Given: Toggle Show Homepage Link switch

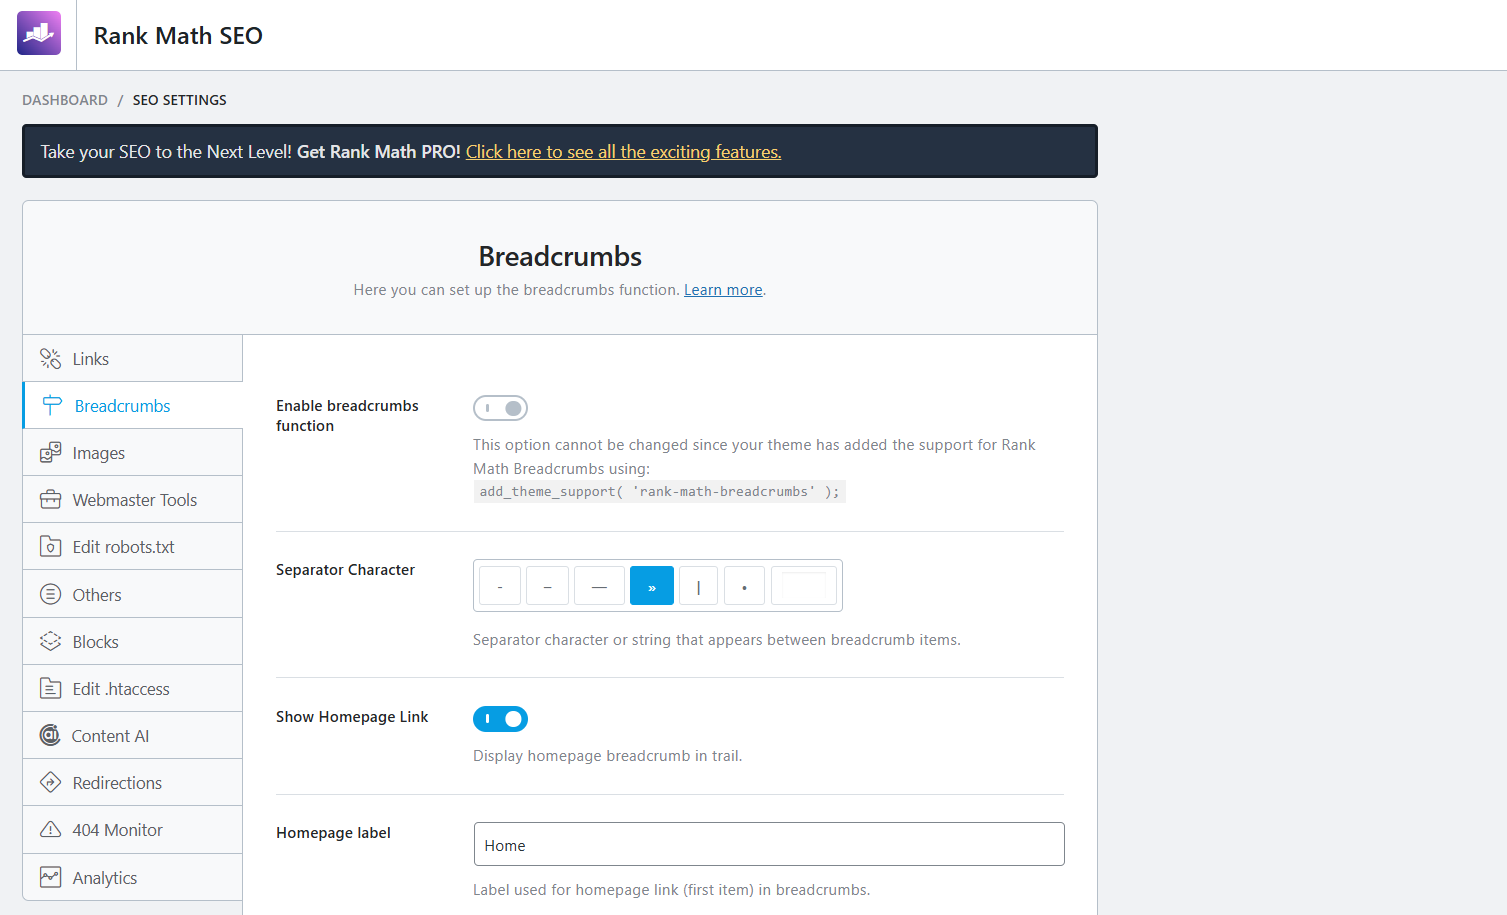Looking at the screenshot, I should click(x=500, y=719).
